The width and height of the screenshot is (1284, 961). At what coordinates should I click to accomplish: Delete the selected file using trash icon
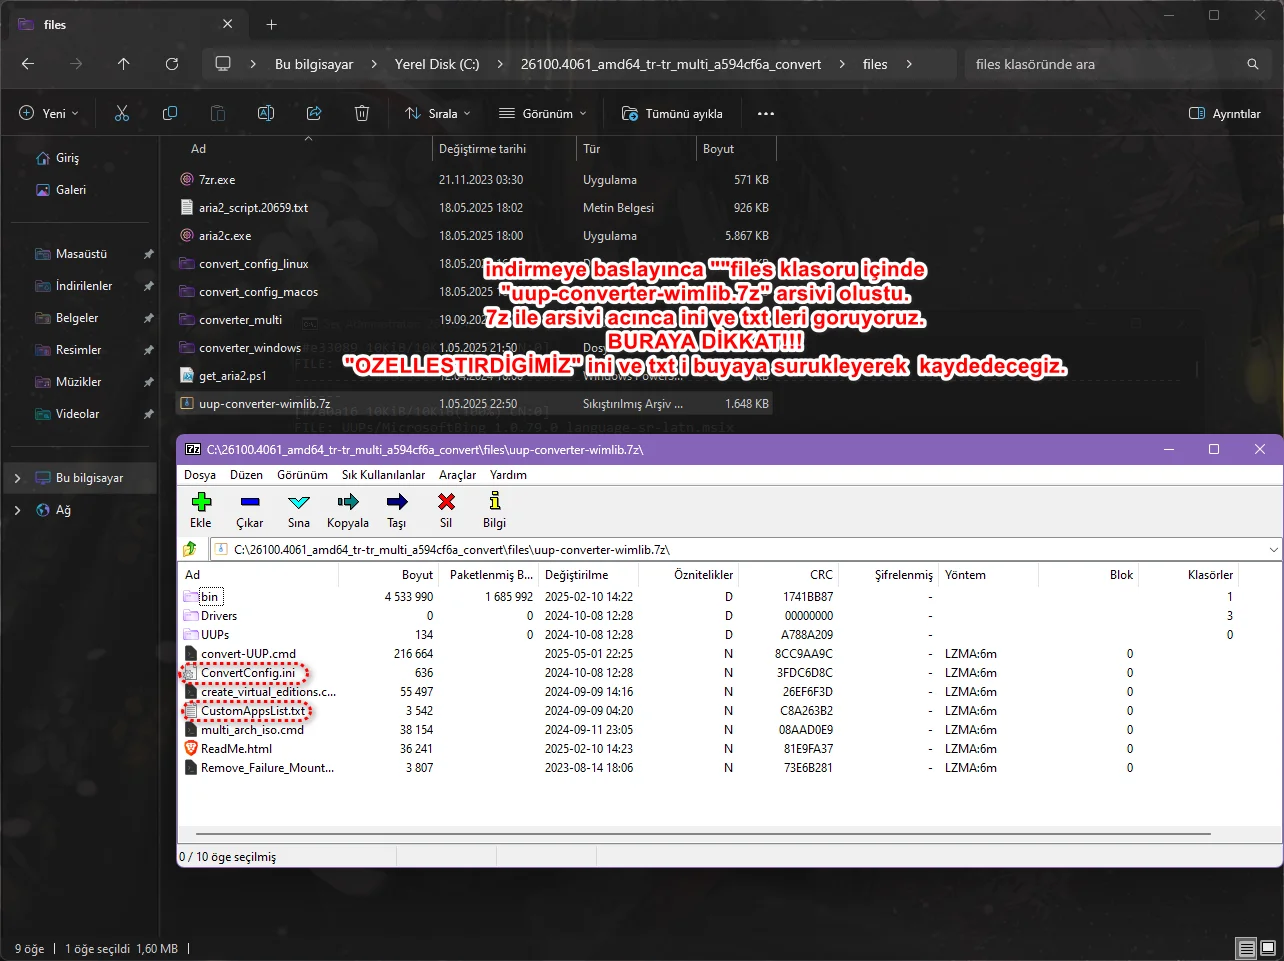tap(362, 113)
